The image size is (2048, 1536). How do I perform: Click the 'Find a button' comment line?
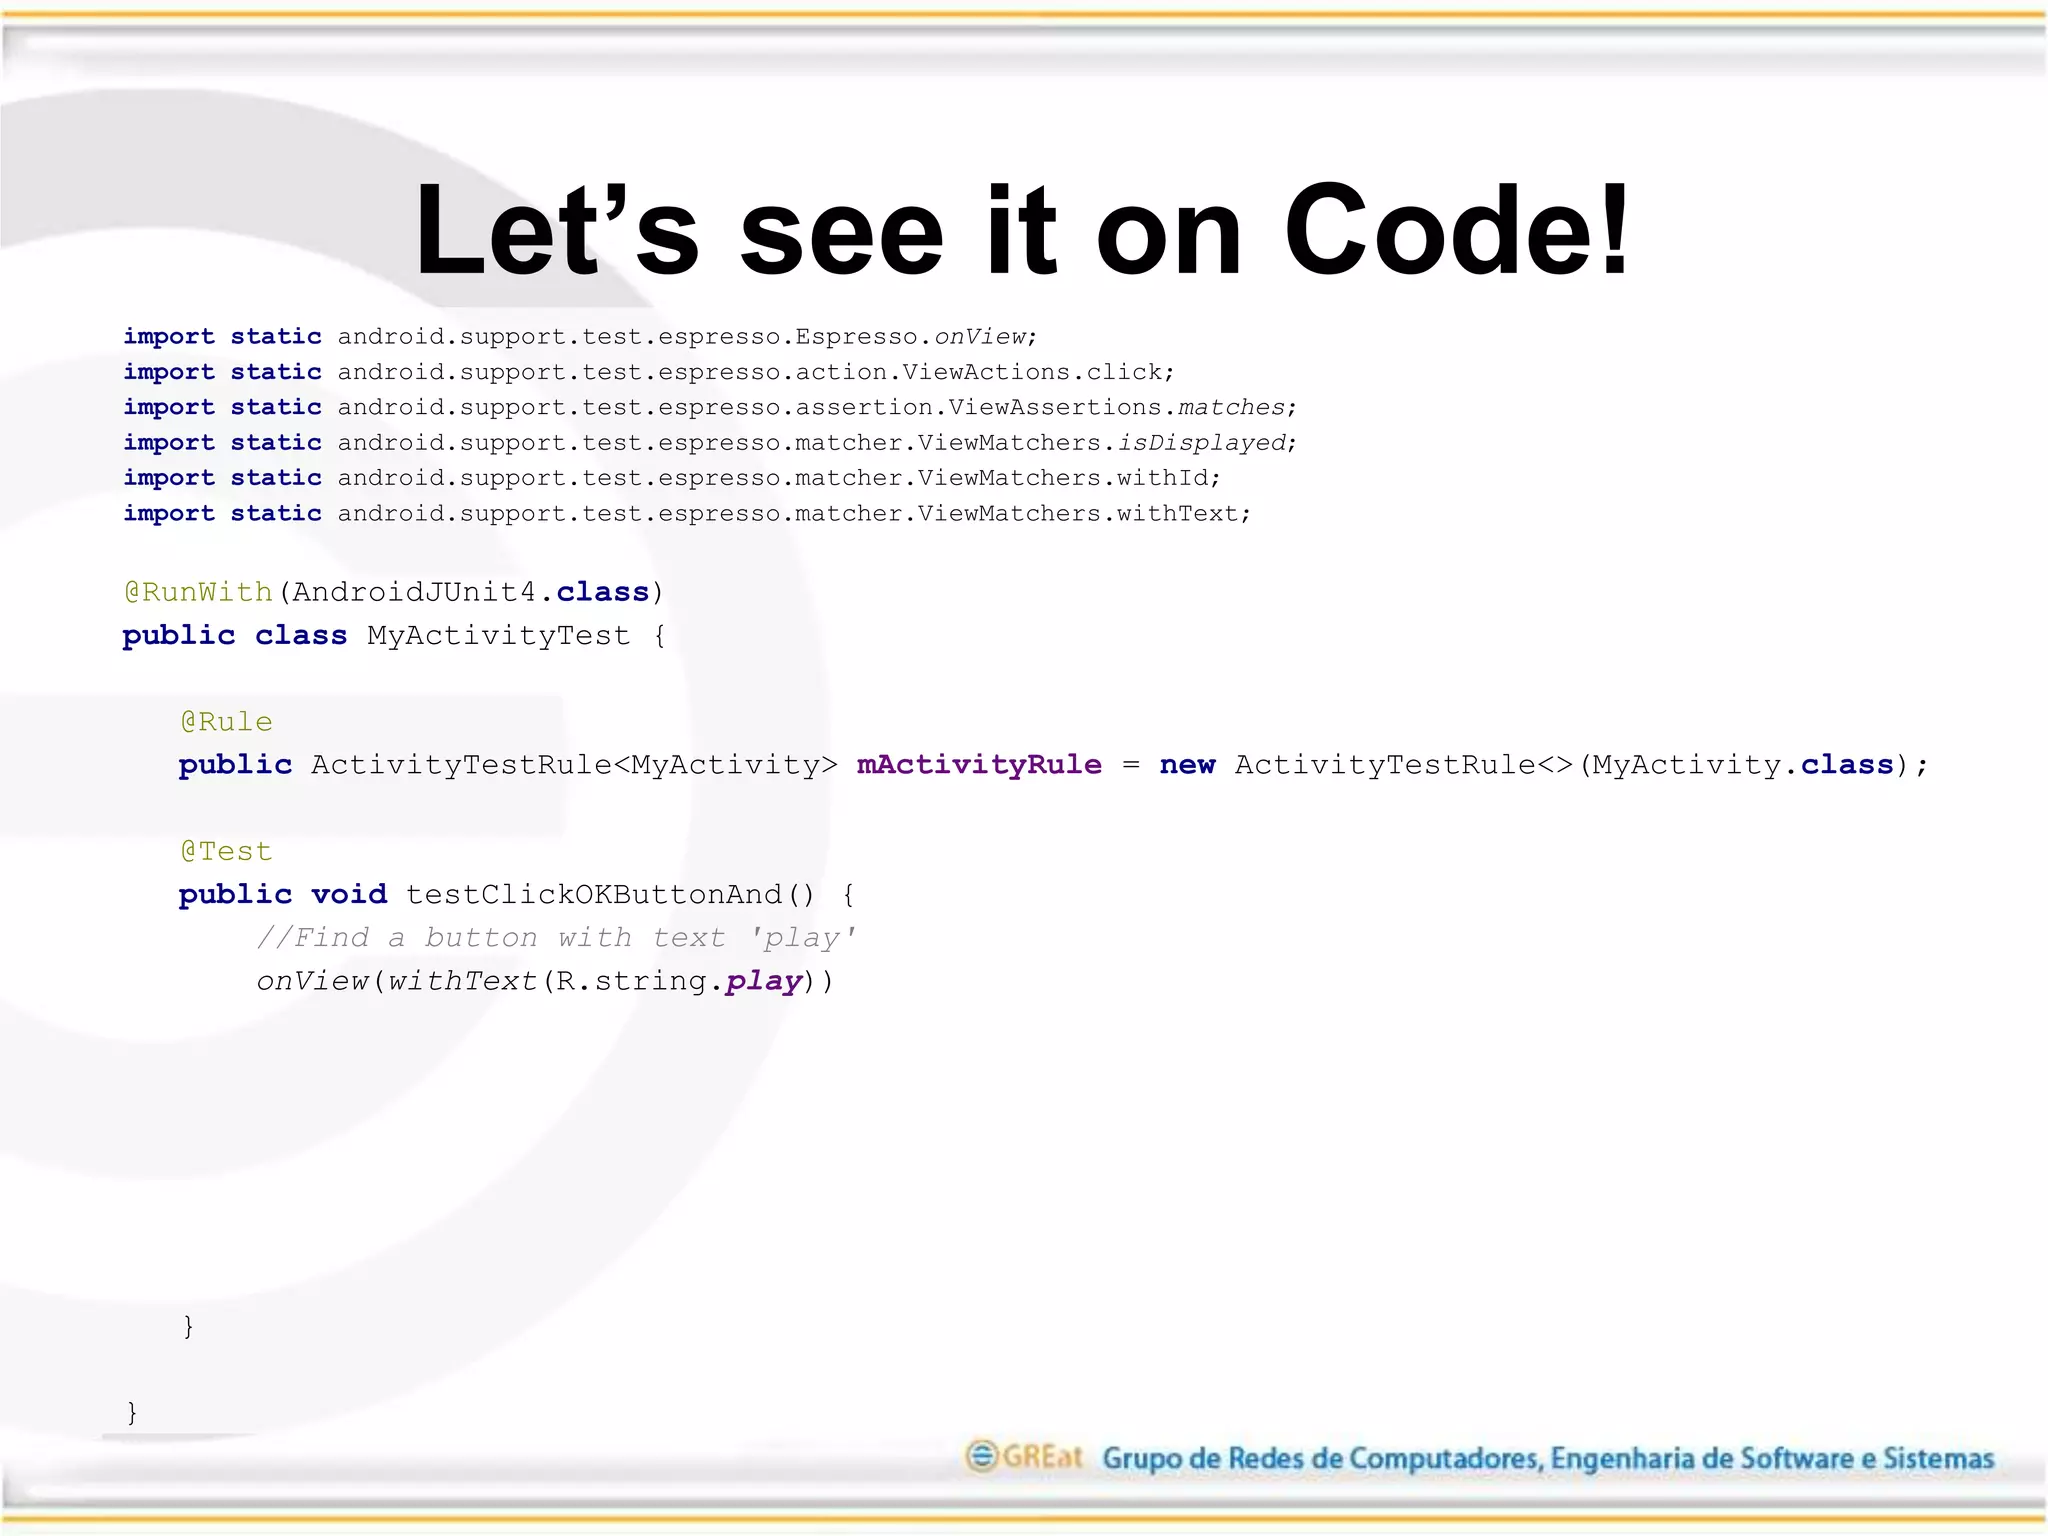(x=556, y=938)
